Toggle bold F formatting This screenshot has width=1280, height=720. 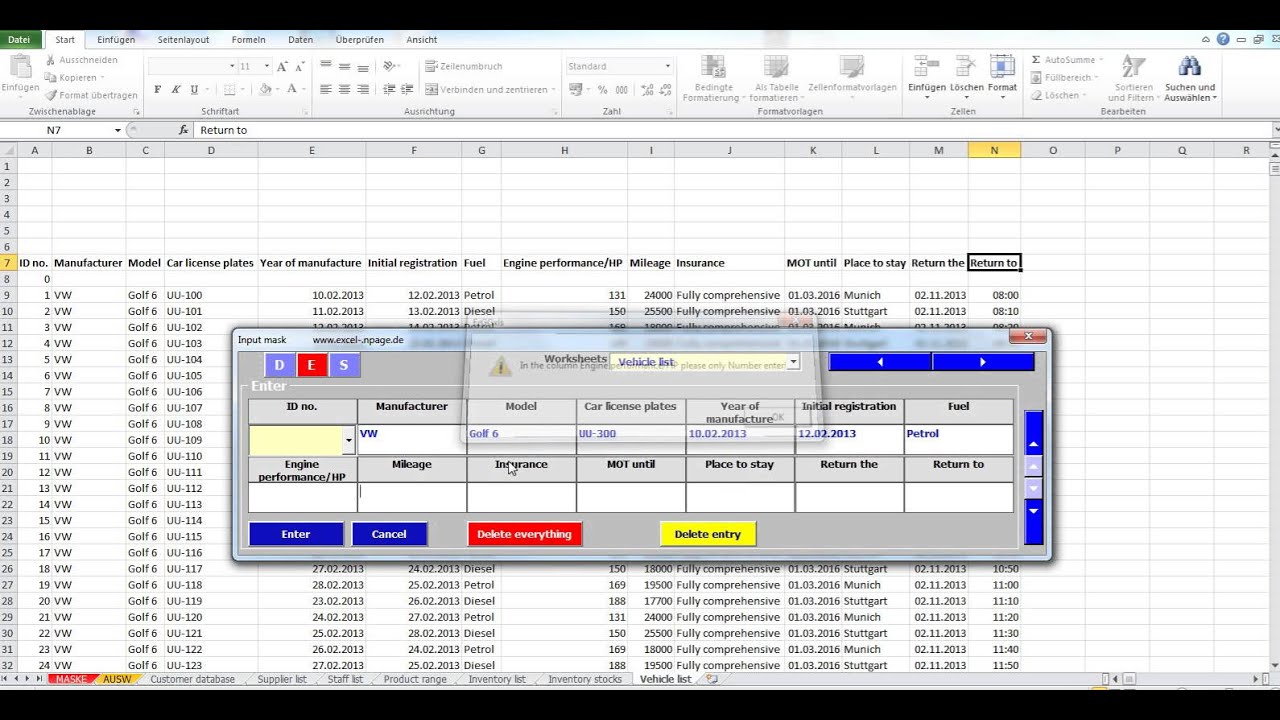[157, 89]
